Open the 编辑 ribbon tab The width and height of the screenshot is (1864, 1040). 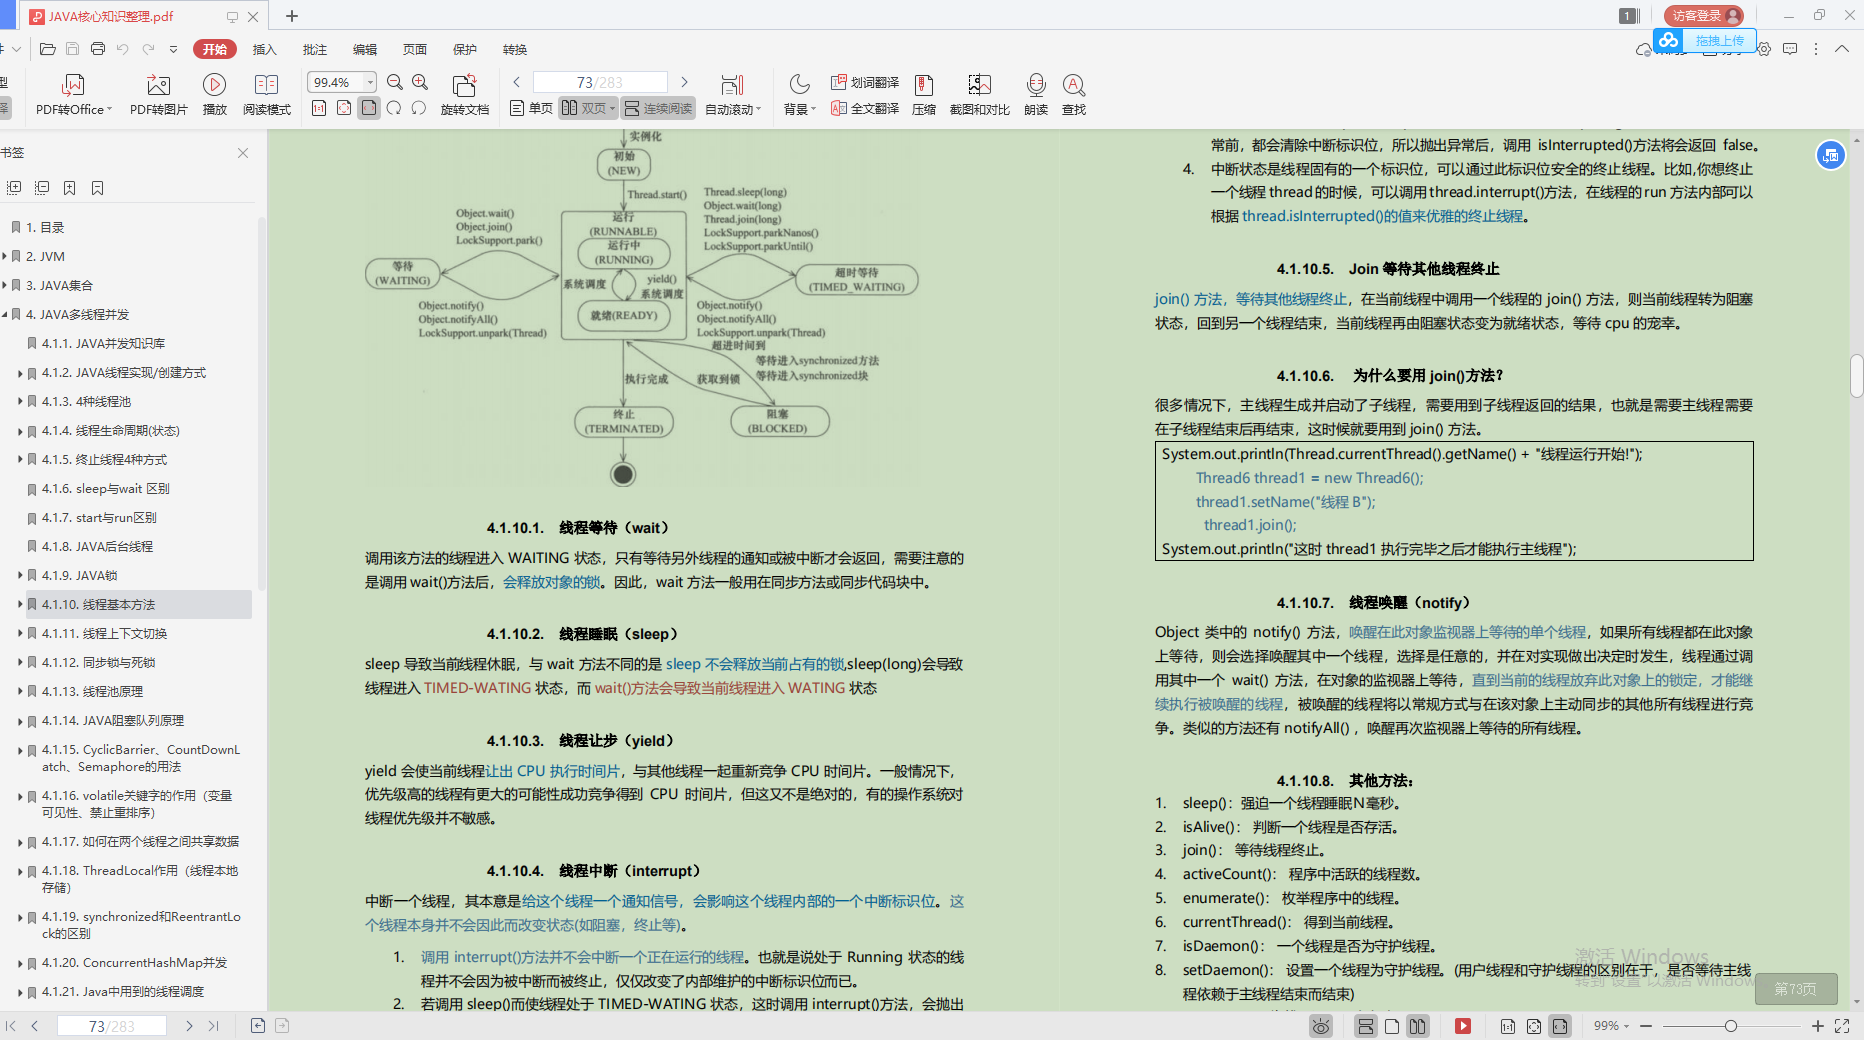click(x=364, y=49)
